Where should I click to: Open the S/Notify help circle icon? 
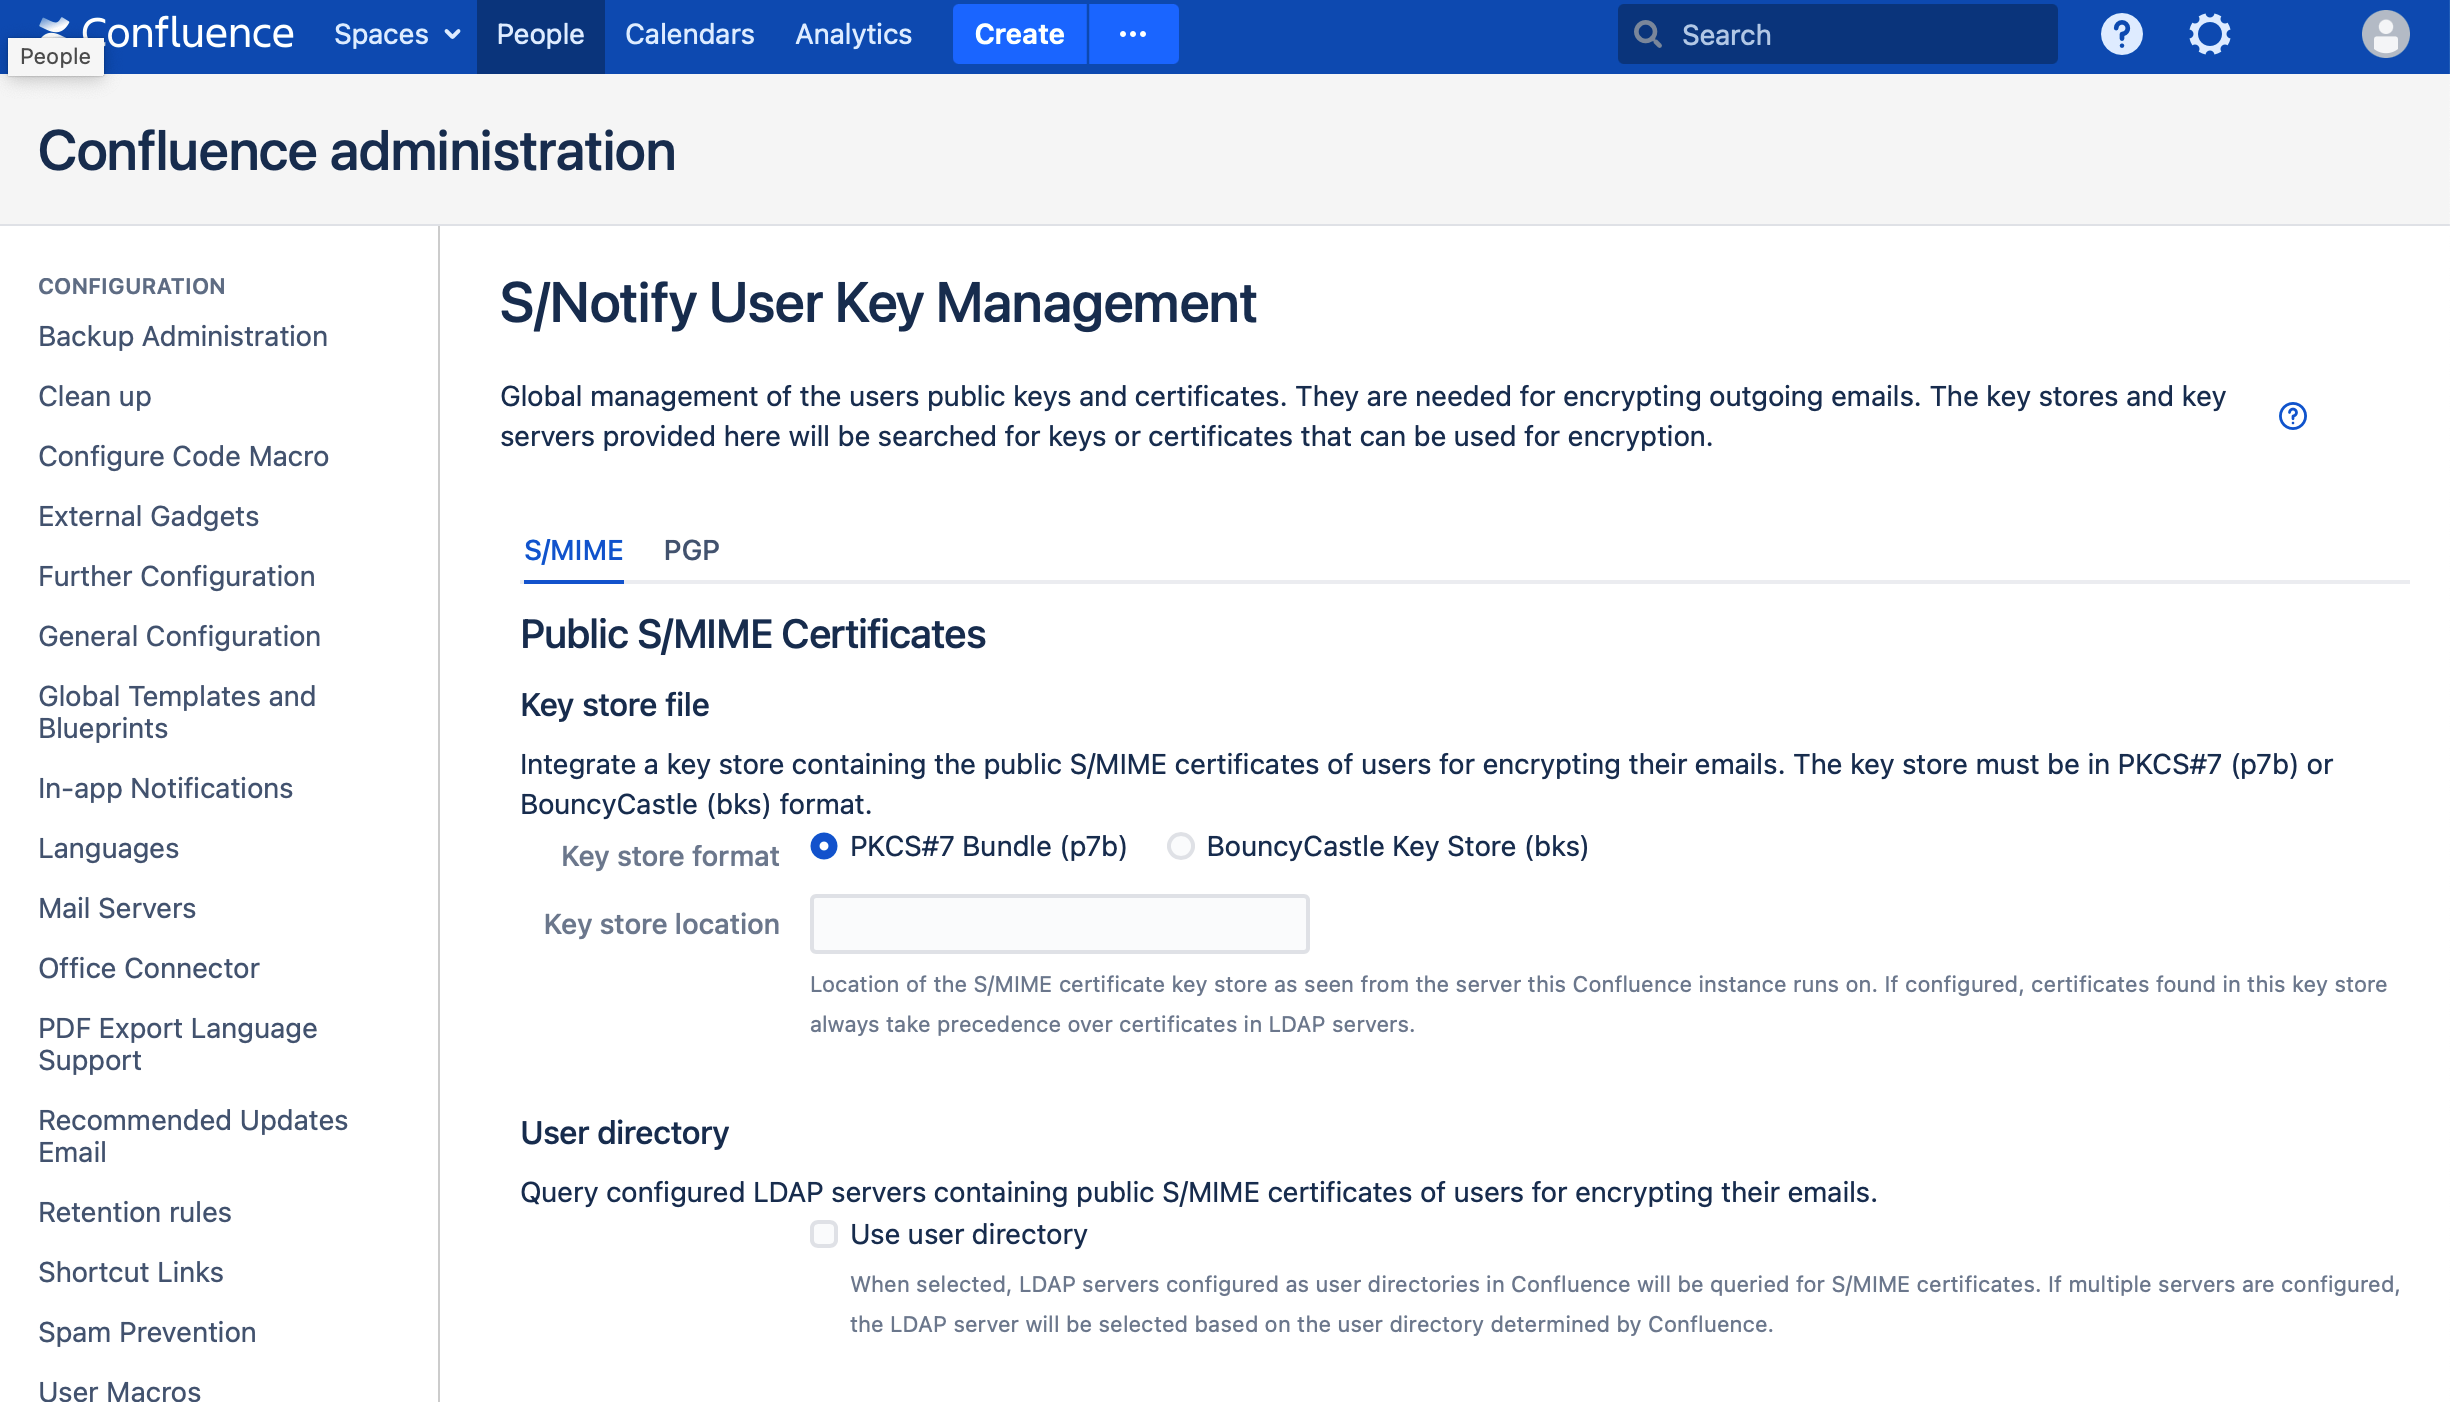2292,416
